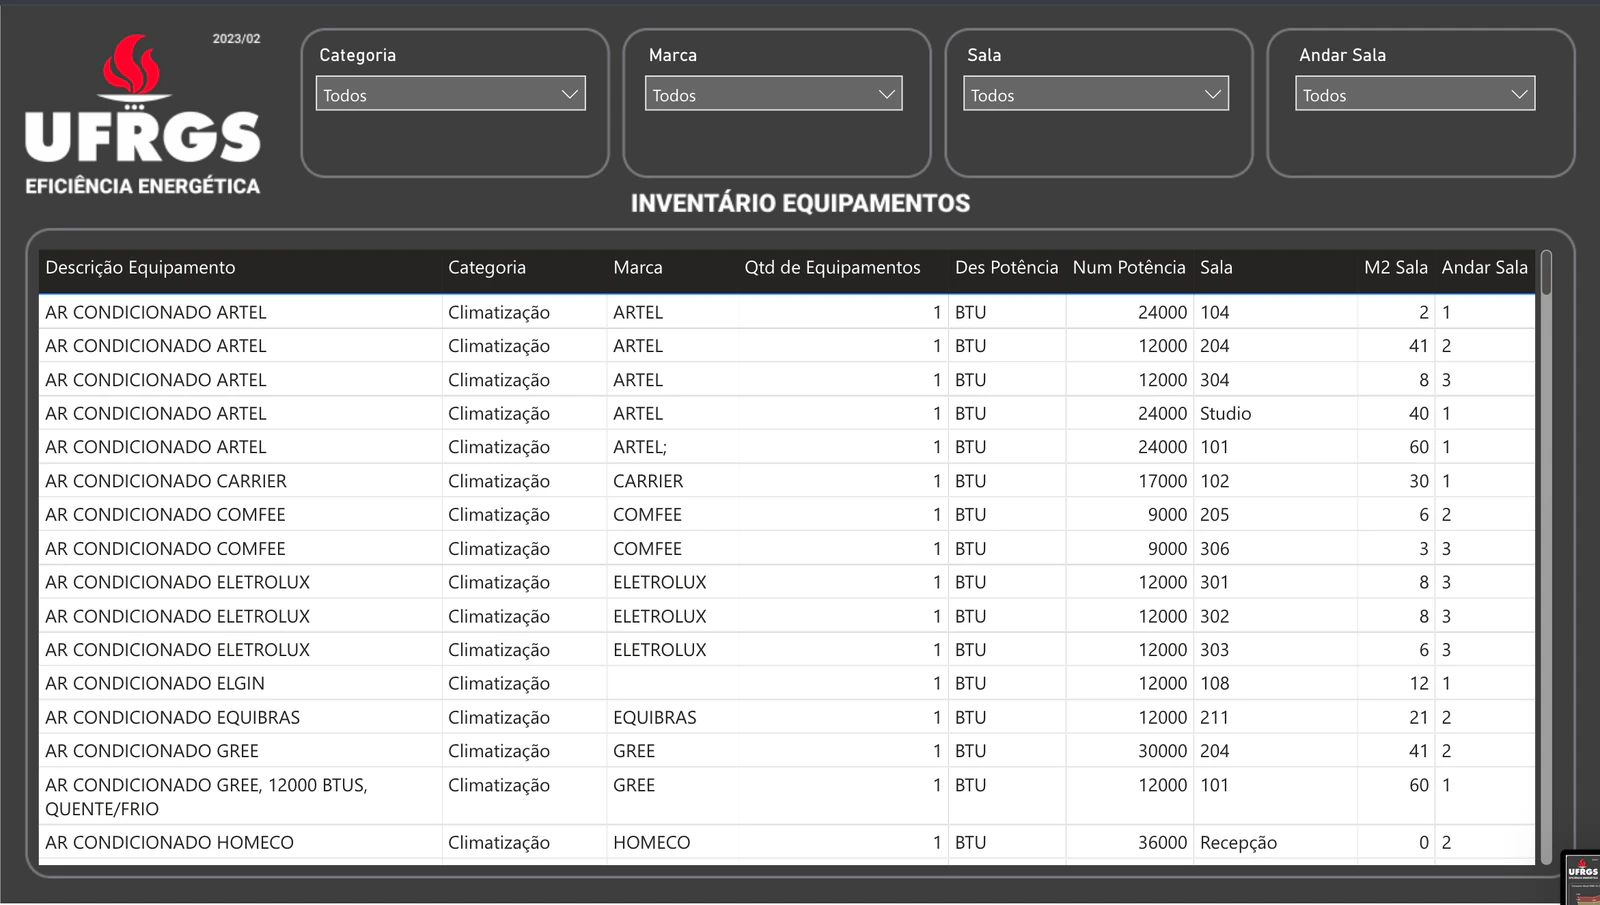Sort by Marca column header
The image size is (1600, 905).
pos(638,267)
